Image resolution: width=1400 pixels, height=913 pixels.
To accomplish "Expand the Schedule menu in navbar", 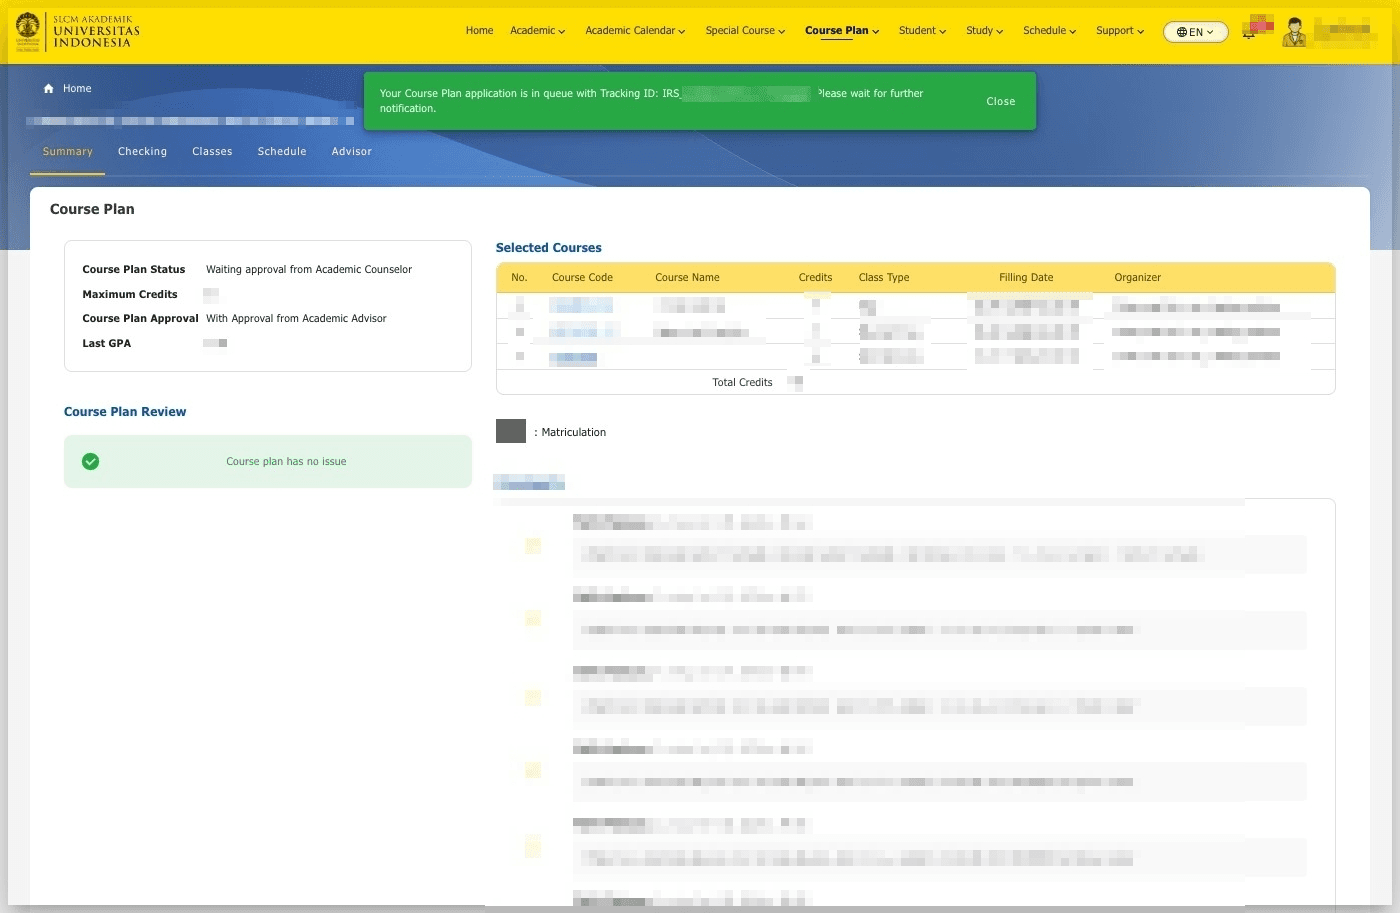I will [1049, 31].
